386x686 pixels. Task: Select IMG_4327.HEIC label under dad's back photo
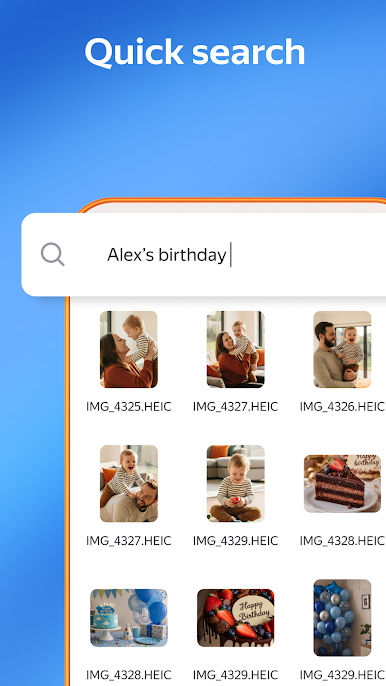point(129,541)
